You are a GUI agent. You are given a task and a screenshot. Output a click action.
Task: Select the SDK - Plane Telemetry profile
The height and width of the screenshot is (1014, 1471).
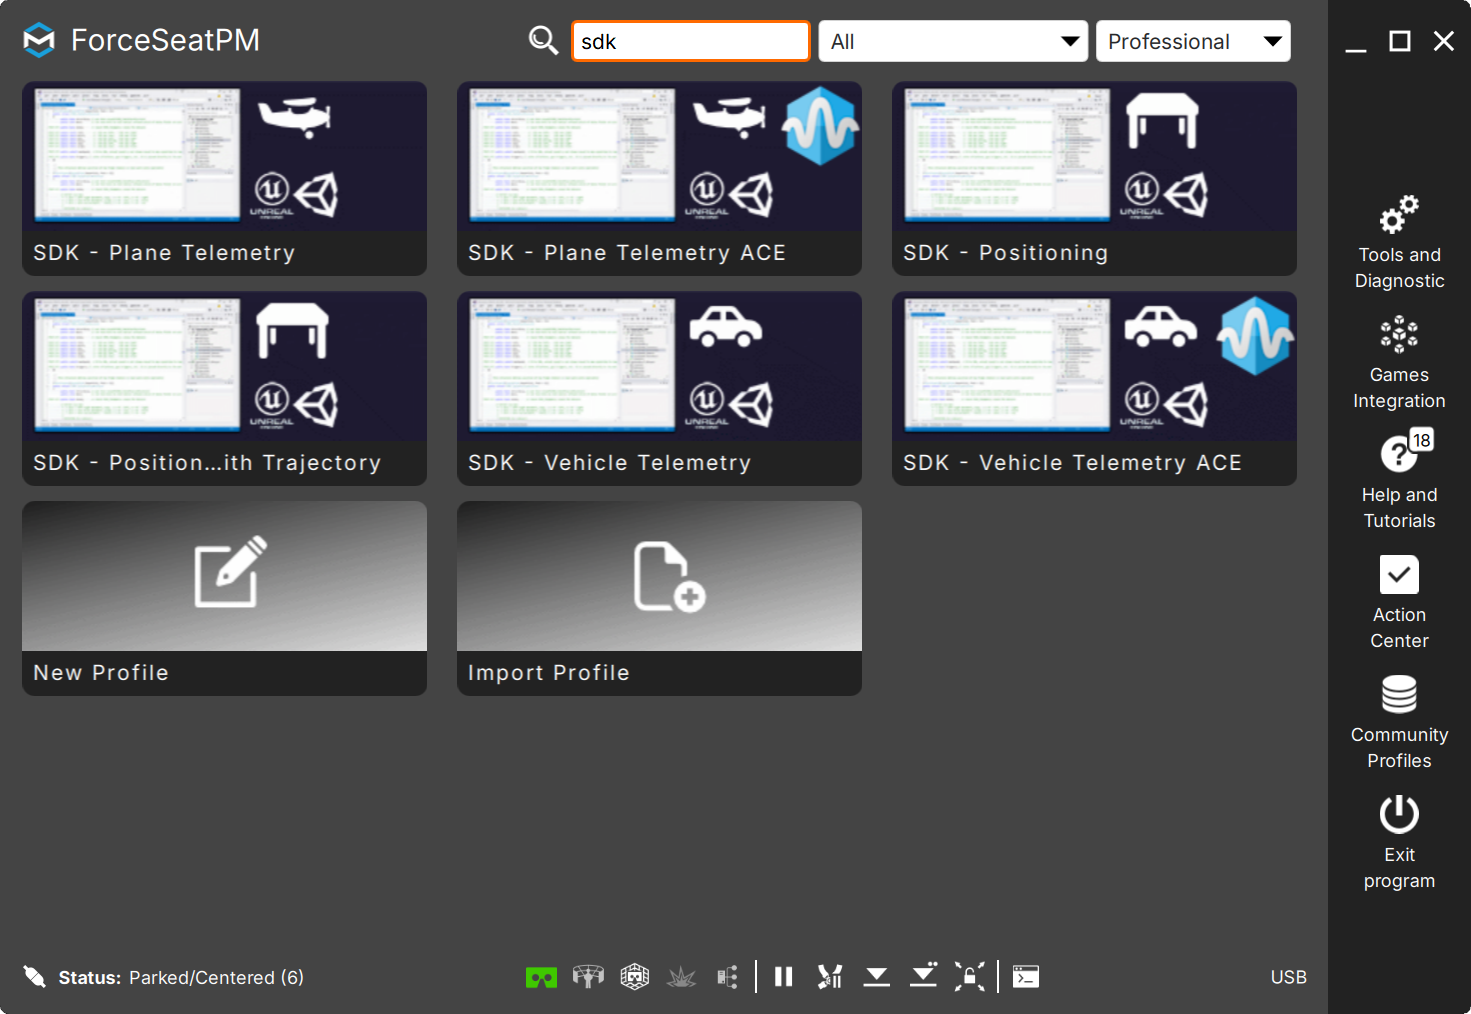(x=224, y=178)
